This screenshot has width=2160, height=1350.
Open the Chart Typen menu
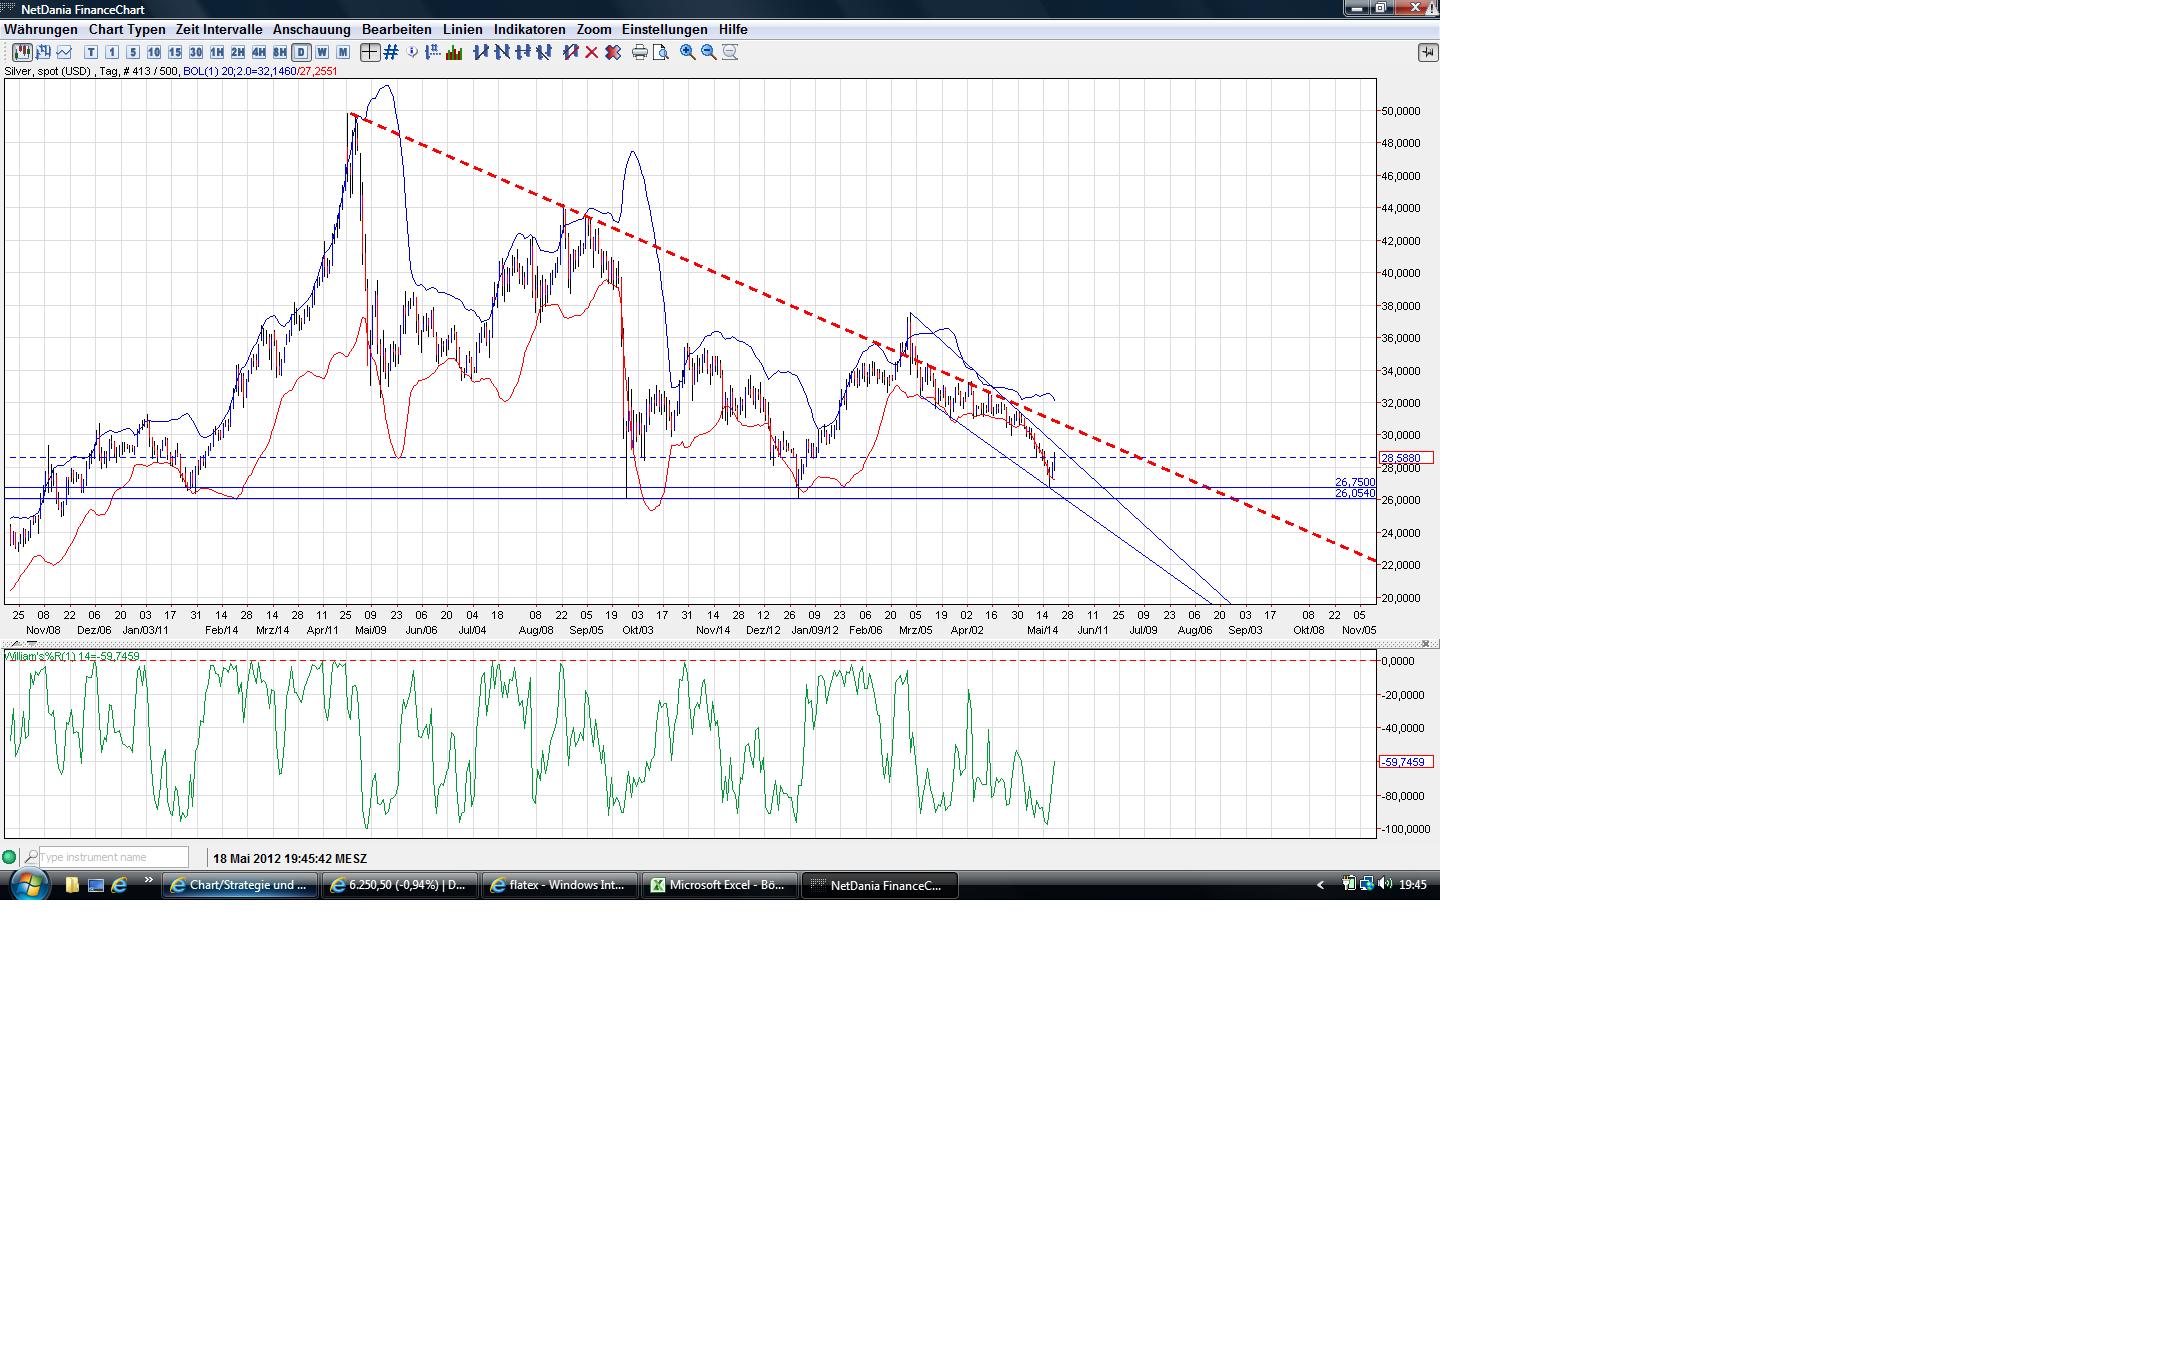126,29
